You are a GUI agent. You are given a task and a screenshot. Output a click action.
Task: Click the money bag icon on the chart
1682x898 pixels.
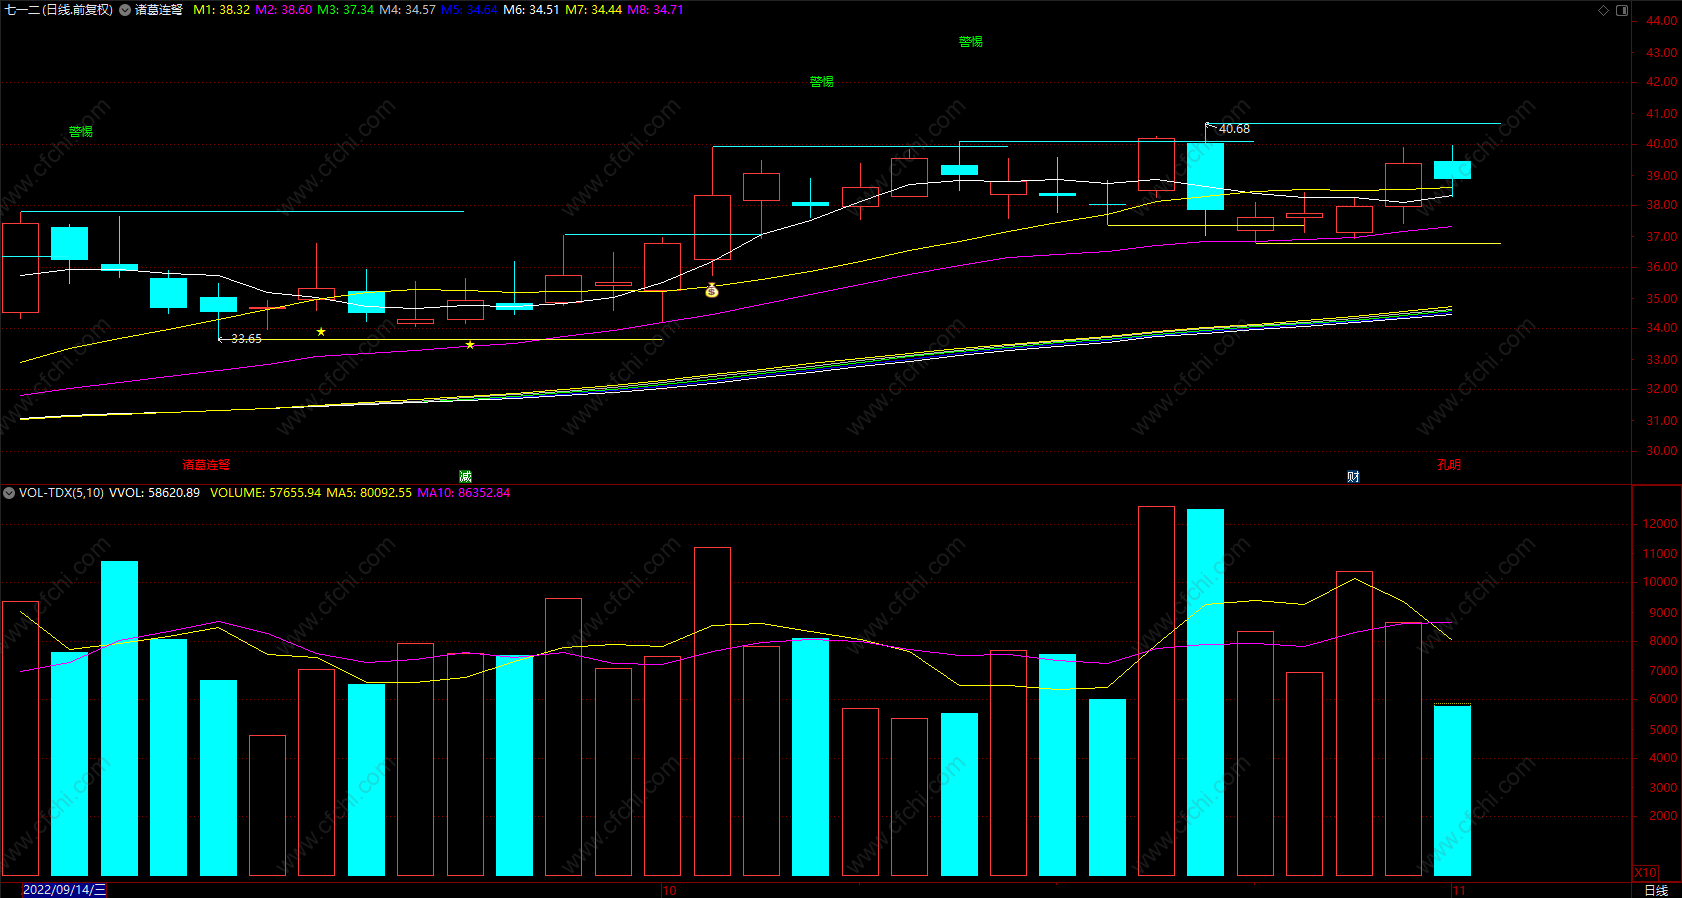point(712,290)
